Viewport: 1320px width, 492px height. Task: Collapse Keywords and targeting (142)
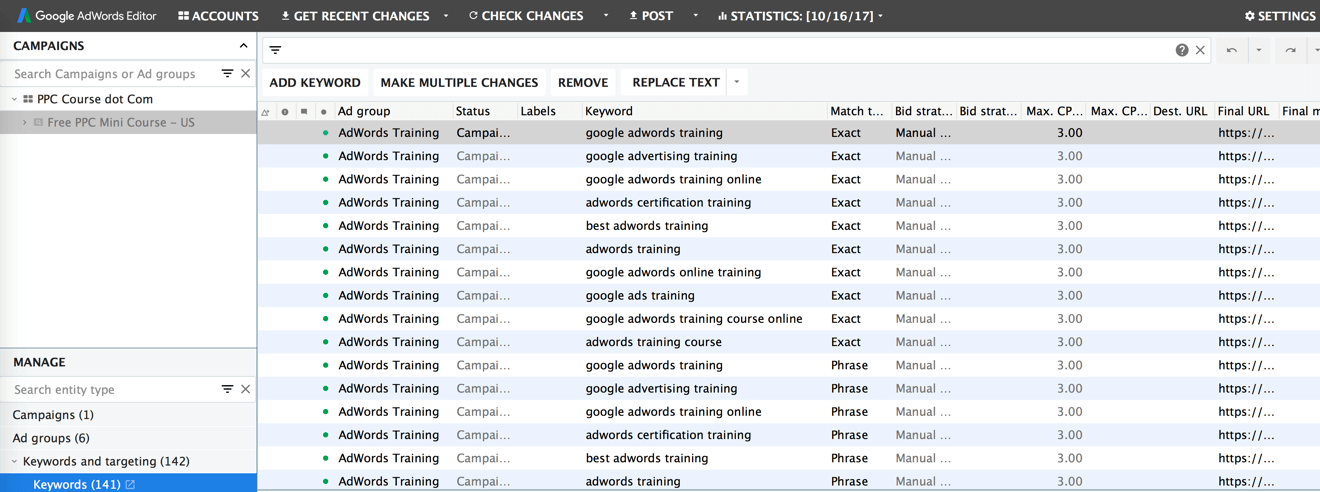14,461
